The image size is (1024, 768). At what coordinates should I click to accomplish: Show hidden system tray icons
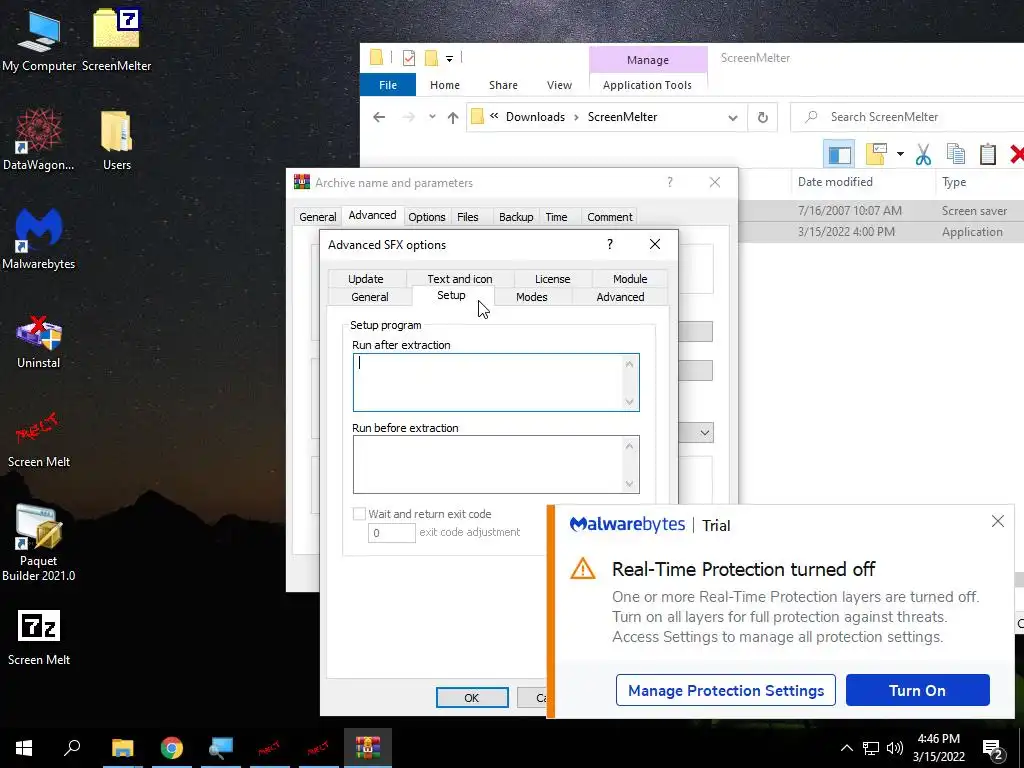[846, 748]
